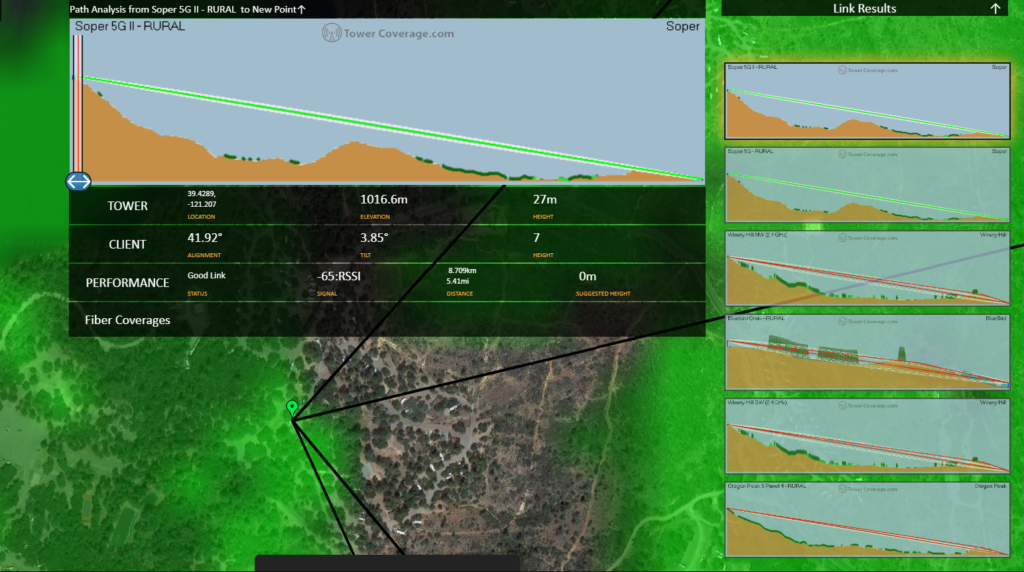The width and height of the screenshot is (1024, 572).
Task: Open the Winery Hill SW link result thumbnail
Action: [x=867, y=436]
